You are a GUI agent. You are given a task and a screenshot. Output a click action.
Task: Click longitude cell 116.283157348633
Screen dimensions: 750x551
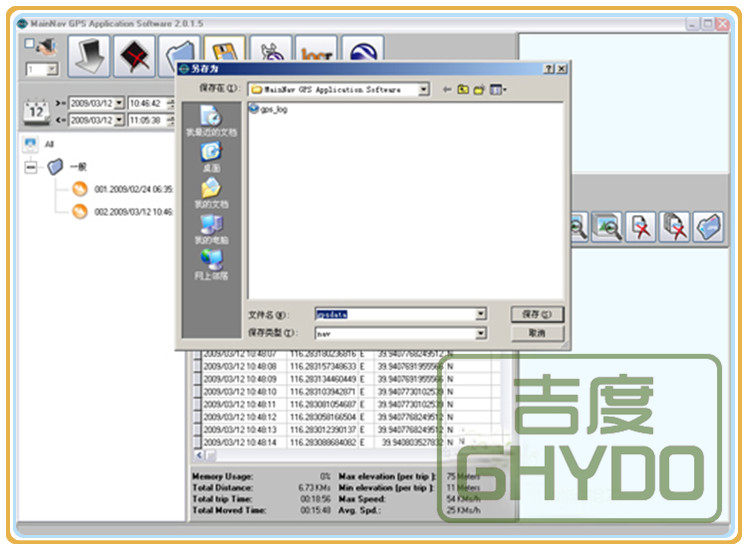click(x=323, y=366)
